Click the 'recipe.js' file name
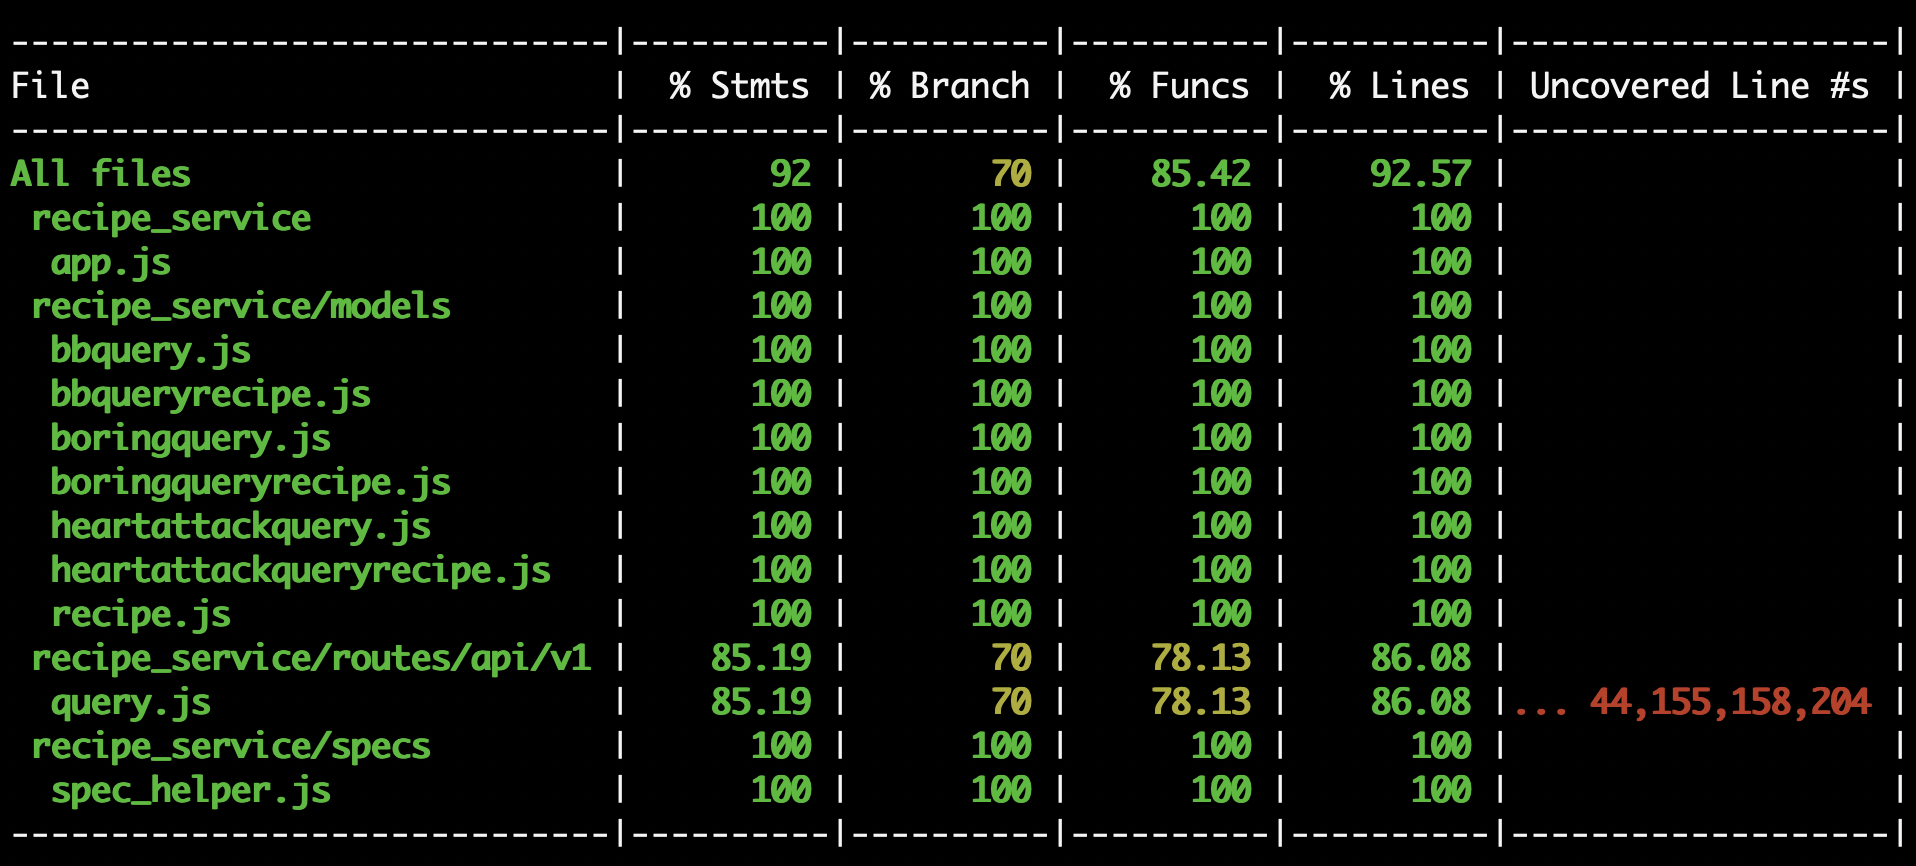The height and width of the screenshot is (866, 1916). (x=141, y=614)
